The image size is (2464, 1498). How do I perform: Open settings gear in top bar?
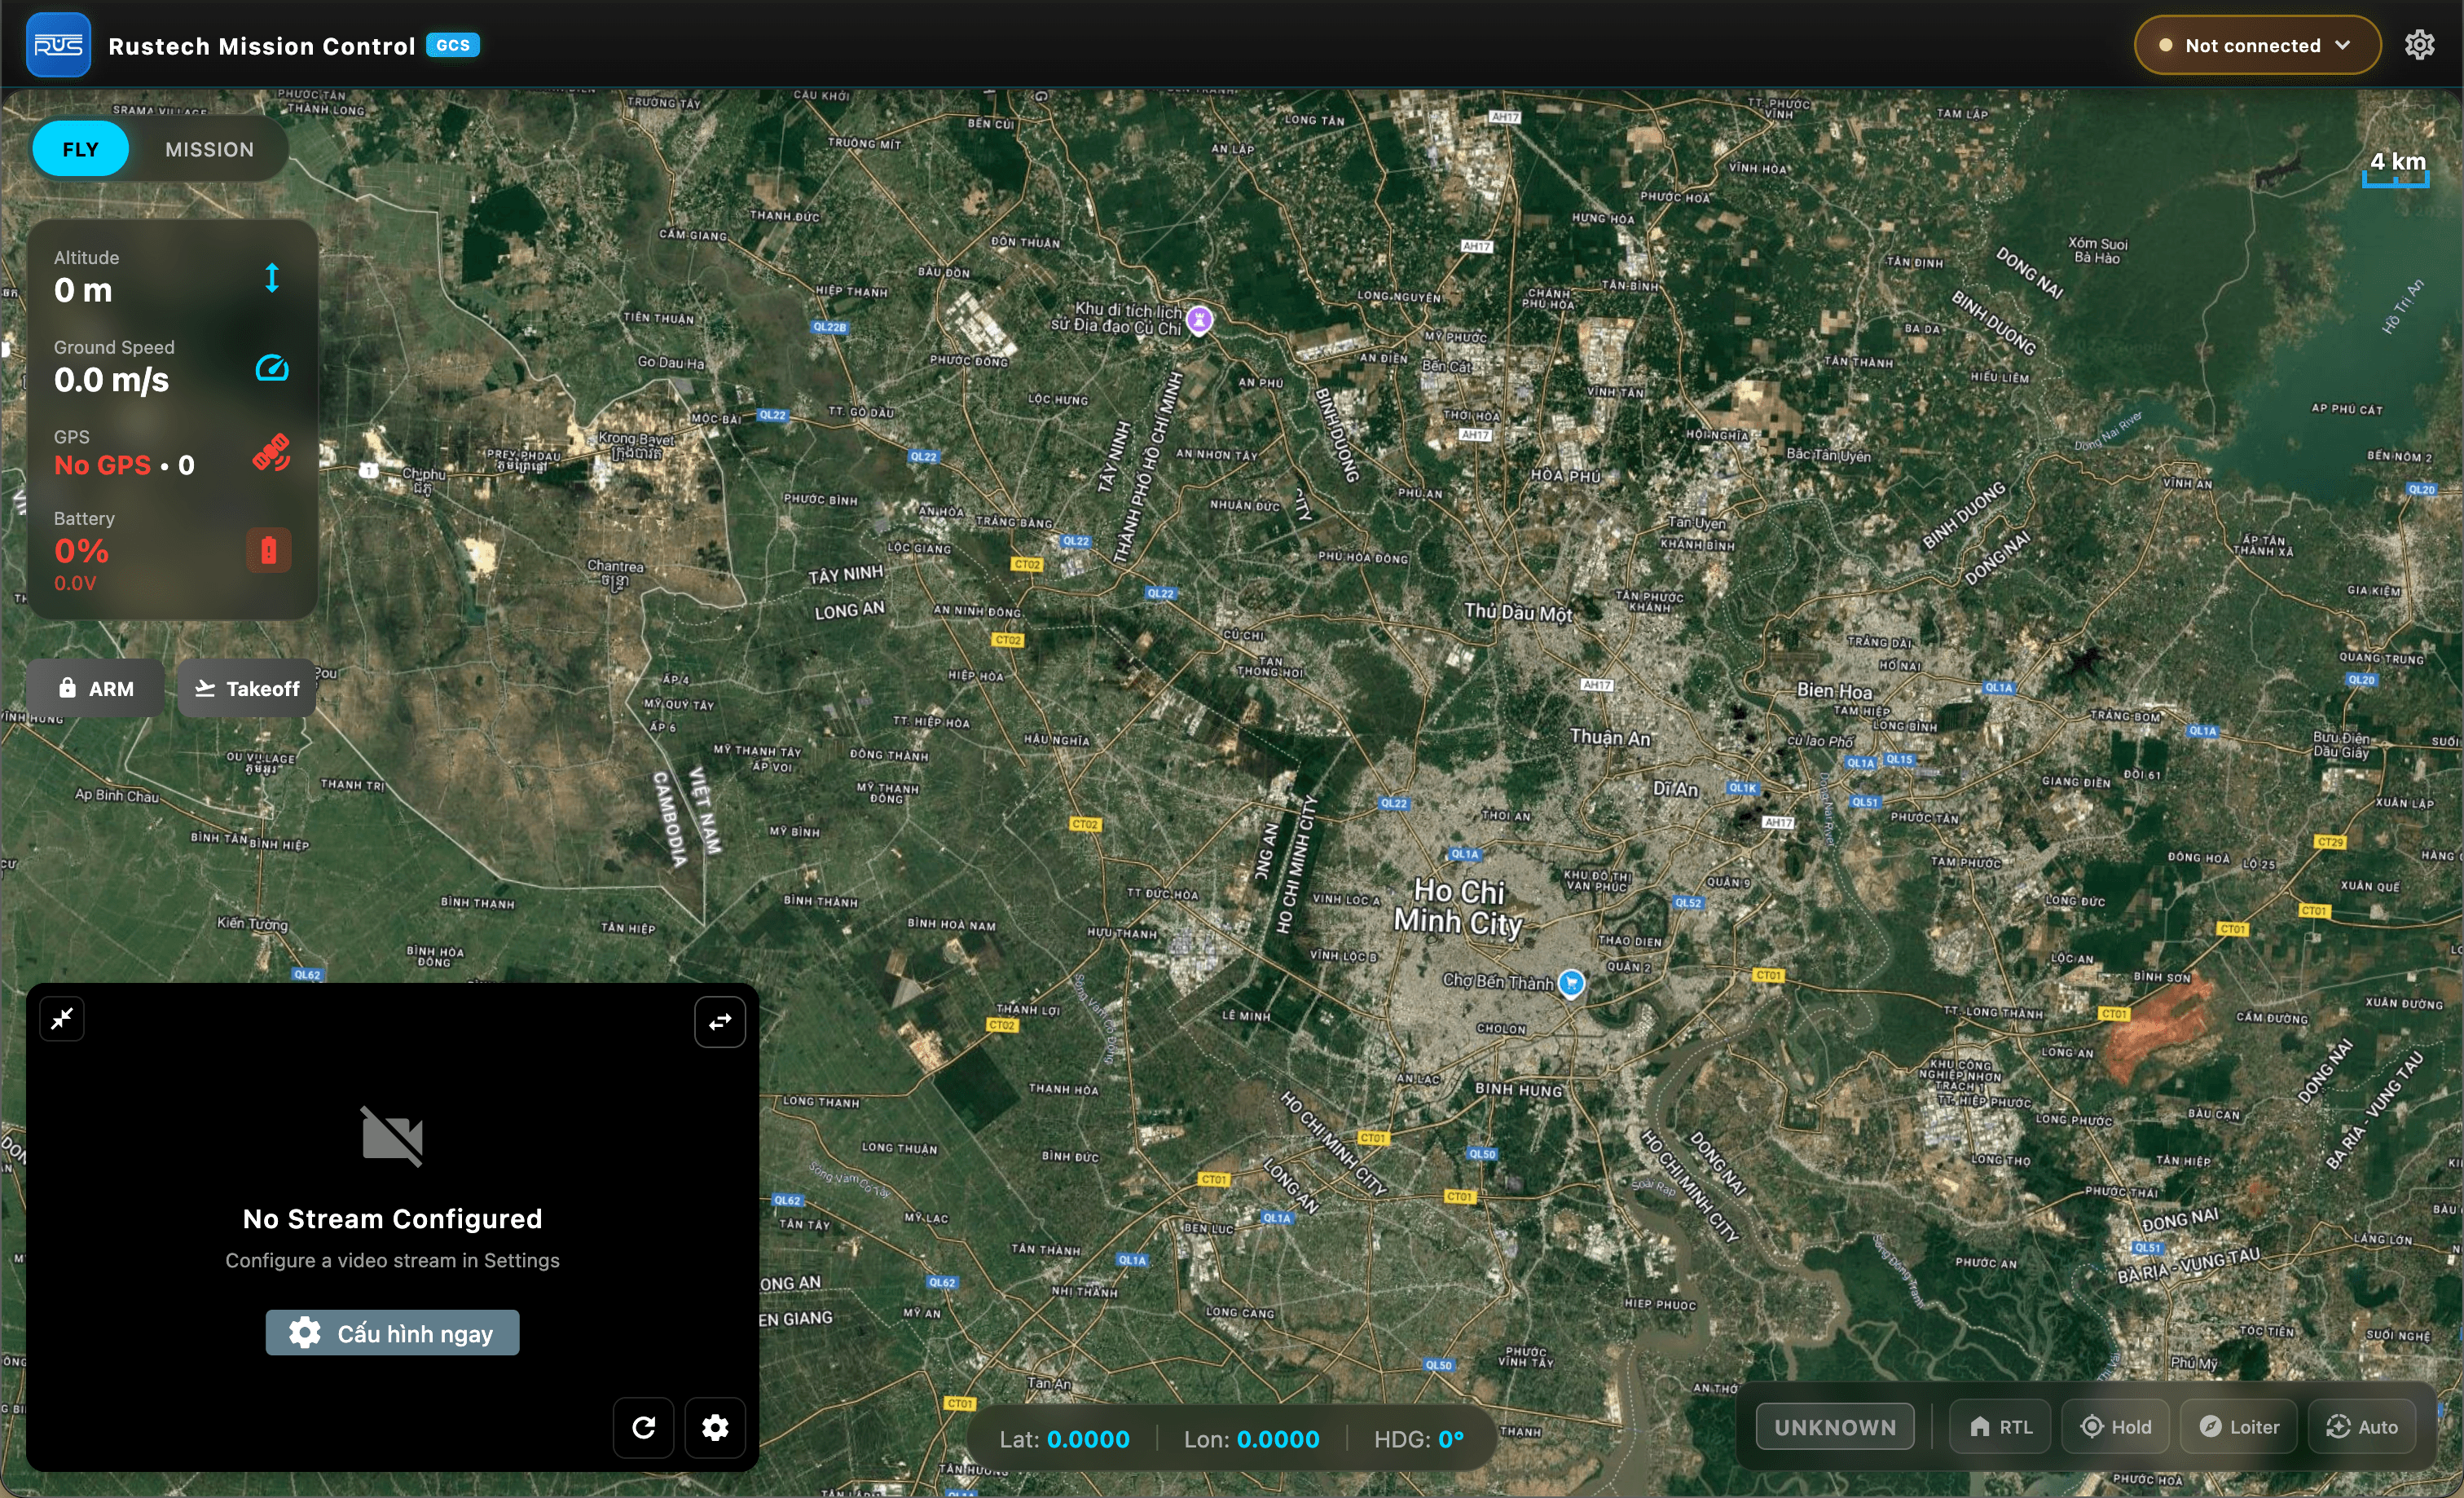[2418, 45]
